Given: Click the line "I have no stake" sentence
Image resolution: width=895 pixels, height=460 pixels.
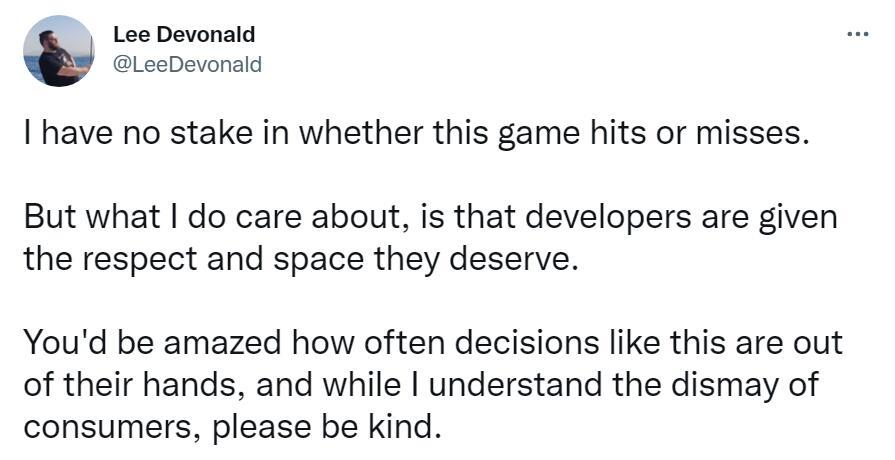Looking at the screenshot, I should [x=415, y=134].
